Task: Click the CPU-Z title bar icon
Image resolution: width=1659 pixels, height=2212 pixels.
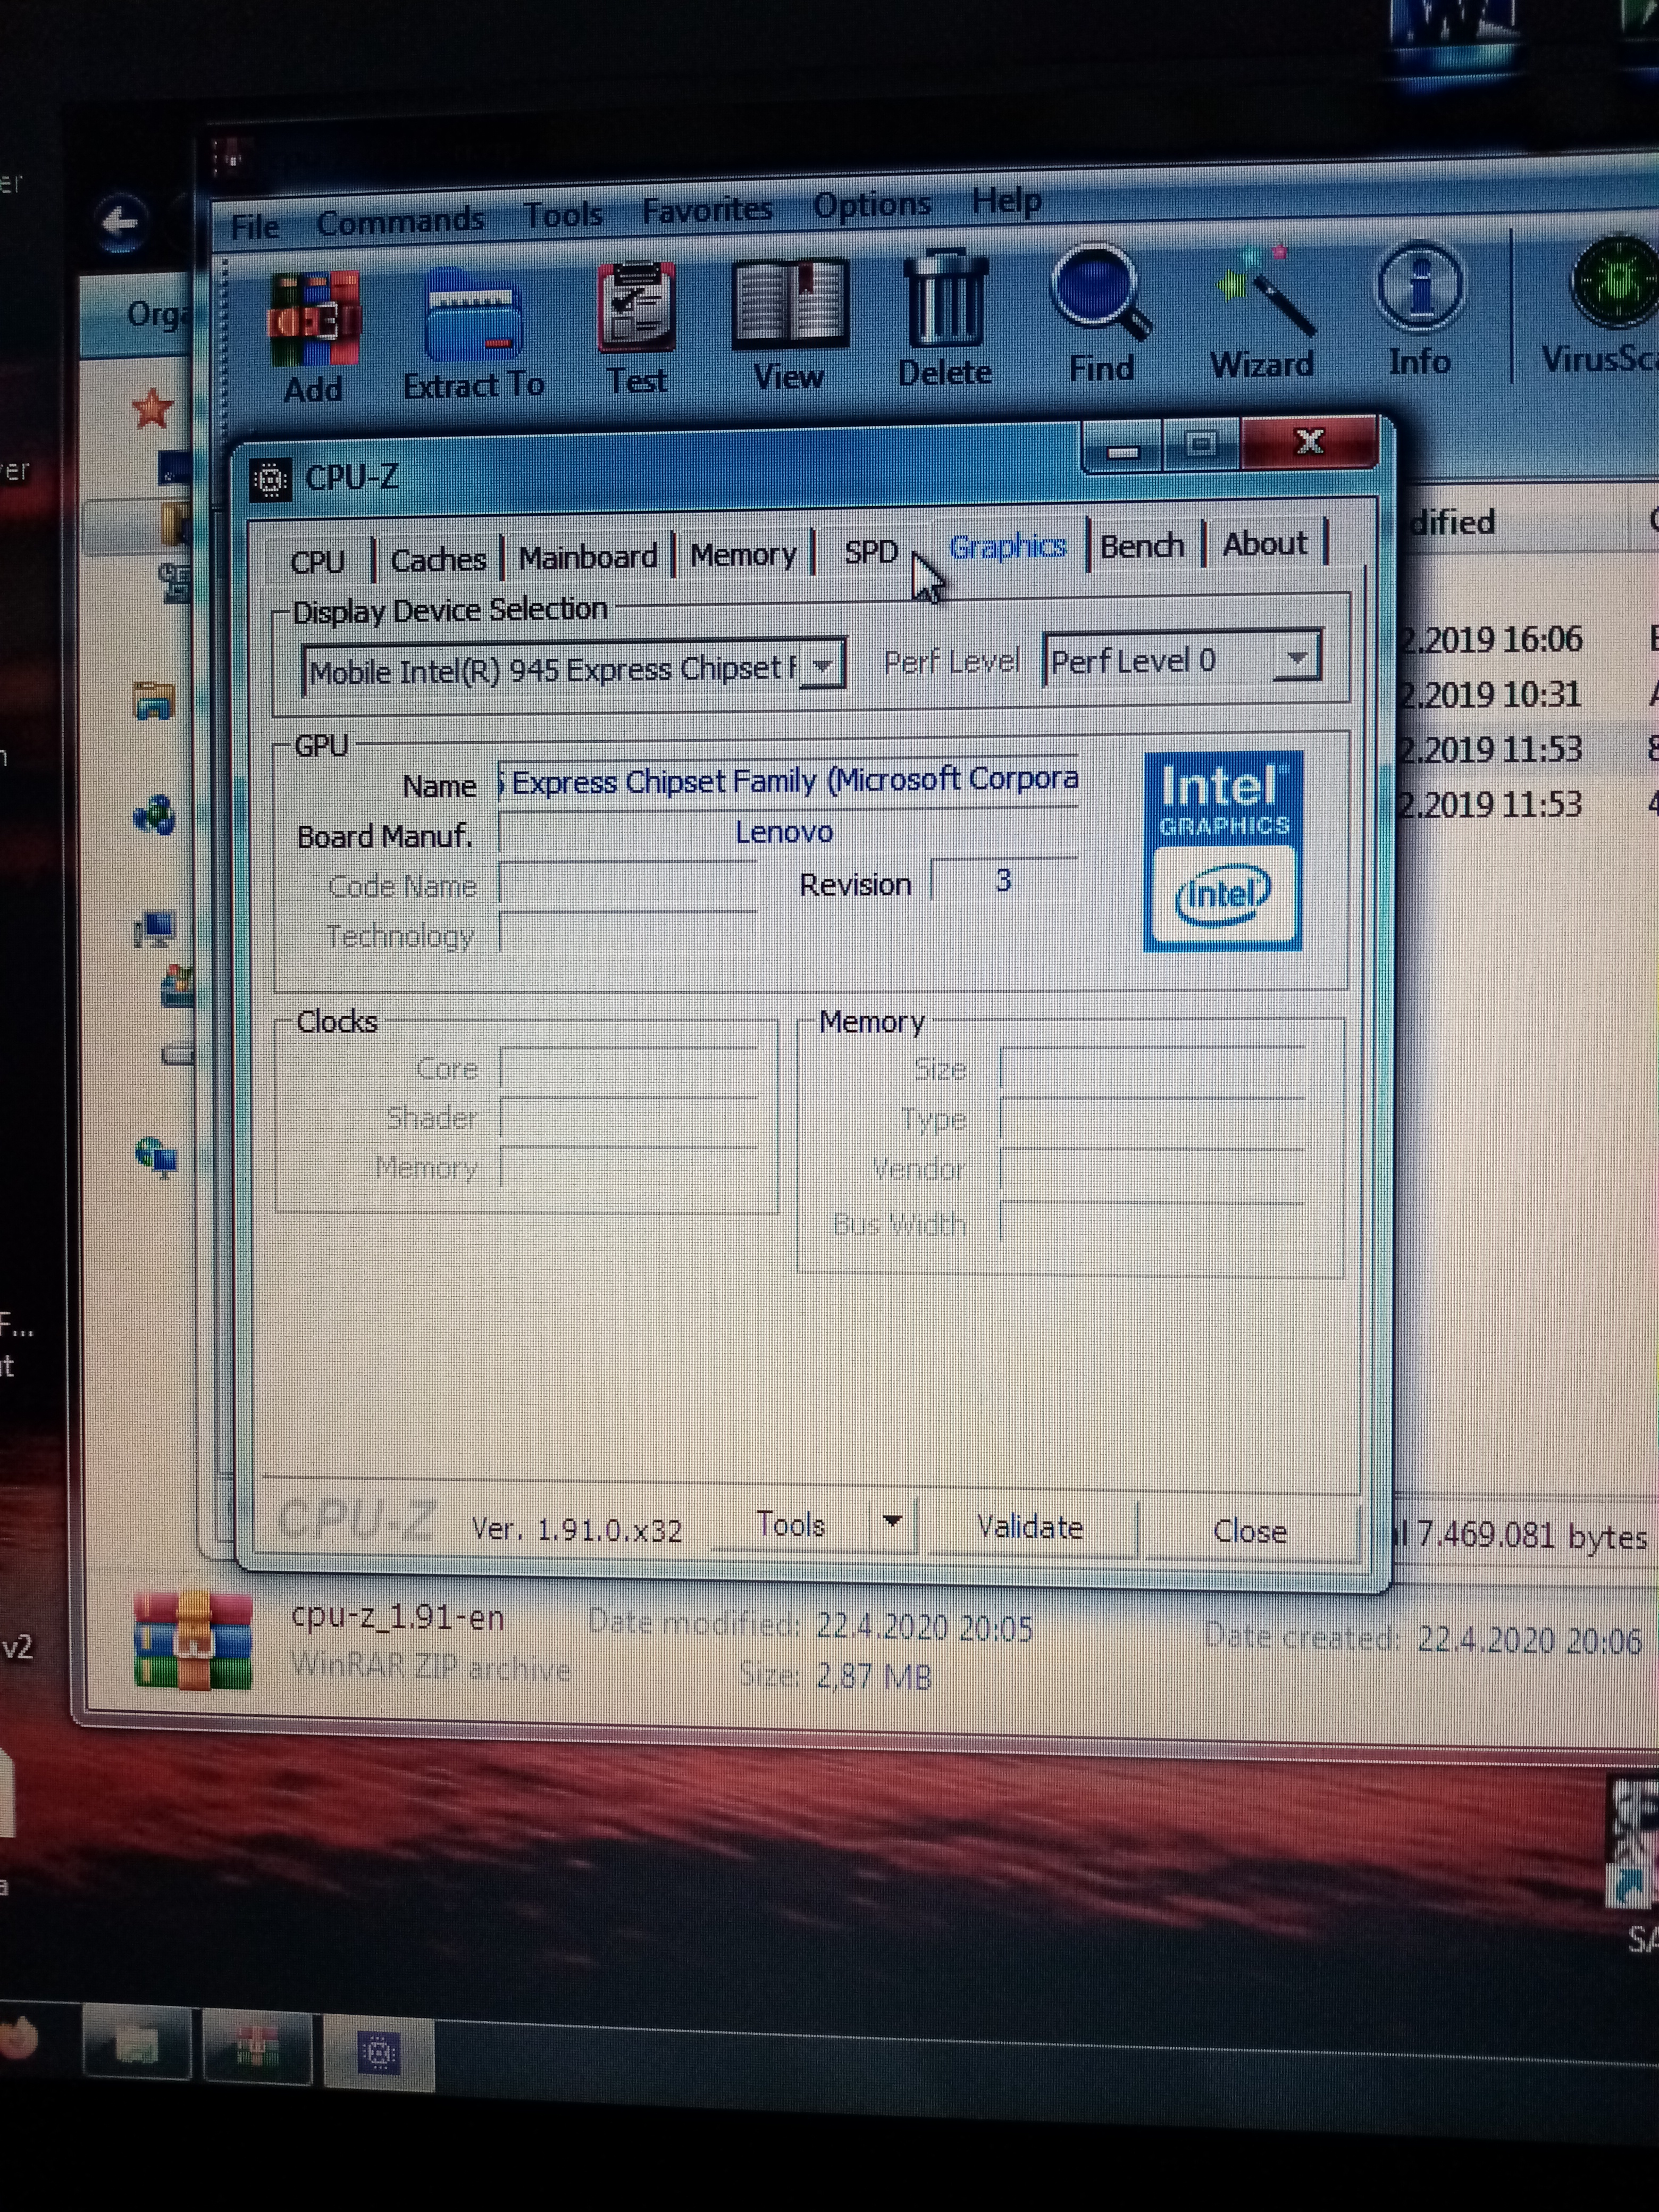Action: point(270,480)
